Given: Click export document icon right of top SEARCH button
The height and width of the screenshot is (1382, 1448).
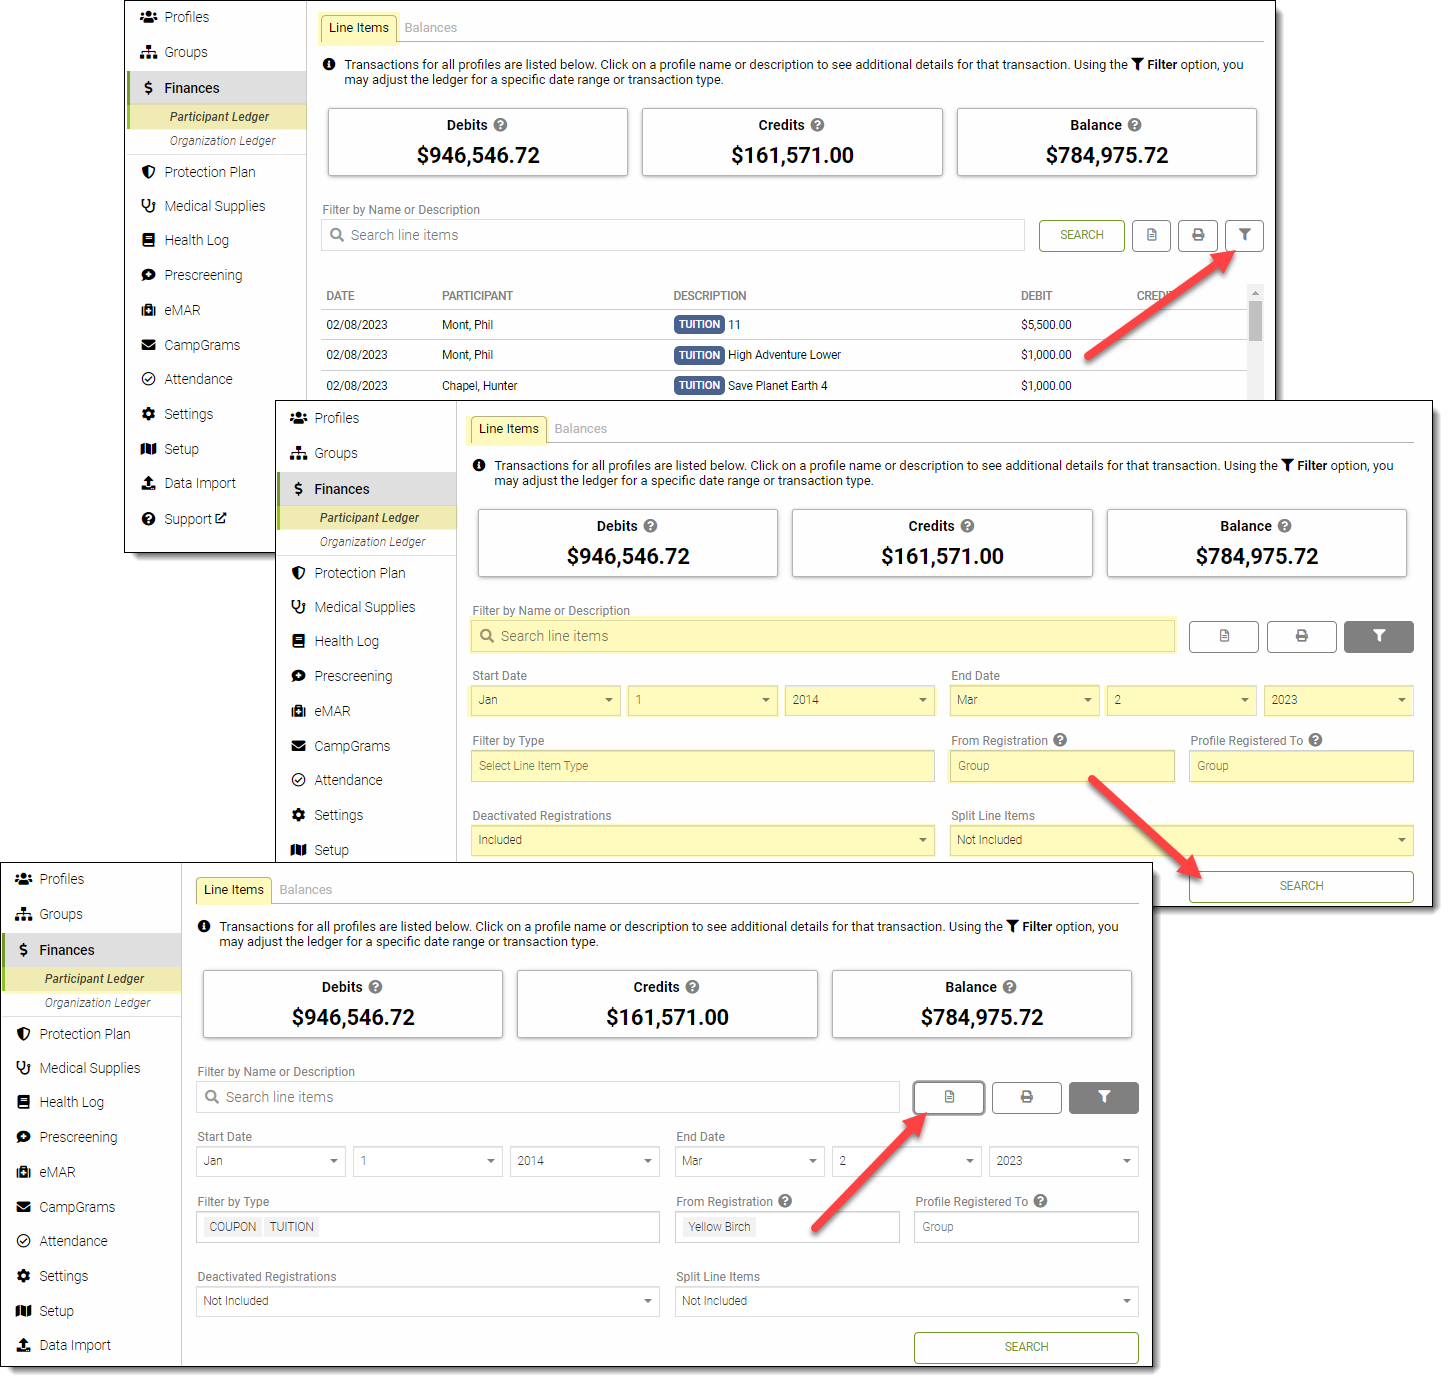Looking at the screenshot, I should coord(1151,235).
